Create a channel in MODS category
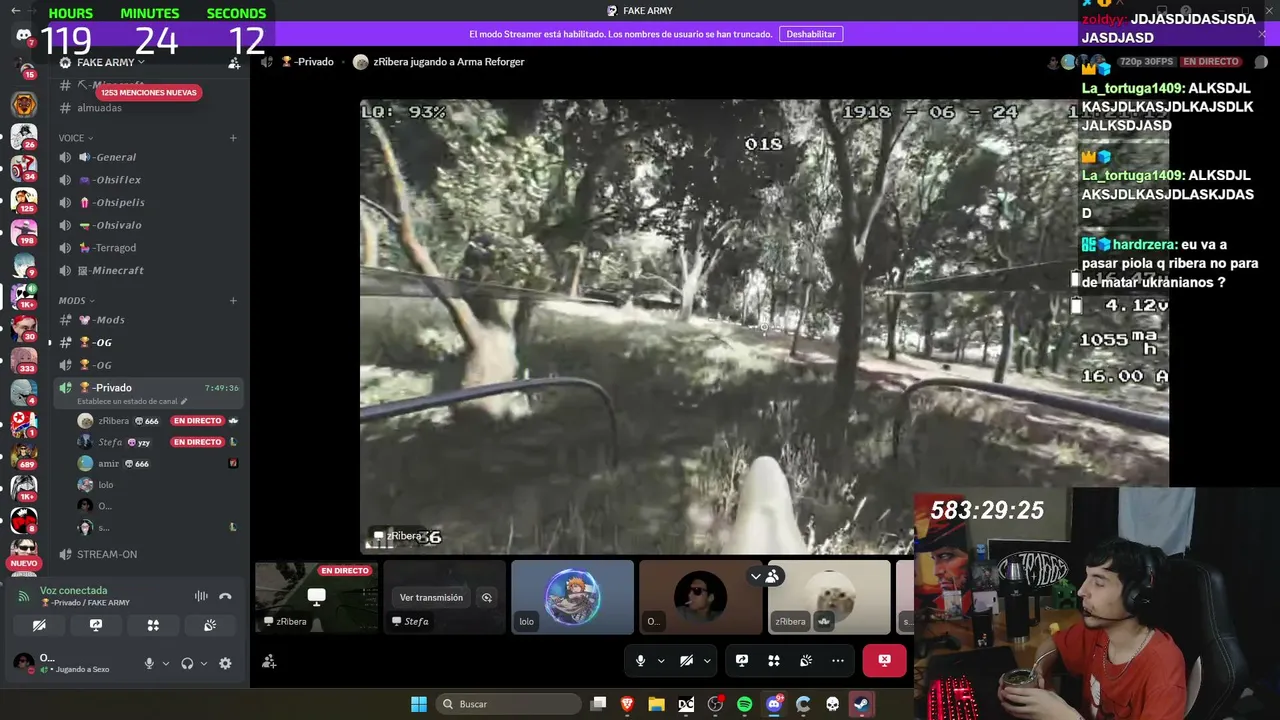This screenshot has width=1280, height=720. tap(233, 300)
